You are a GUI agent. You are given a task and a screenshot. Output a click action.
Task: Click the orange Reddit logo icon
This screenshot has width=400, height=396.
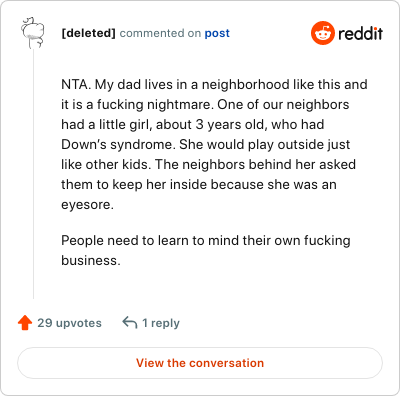click(323, 33)
